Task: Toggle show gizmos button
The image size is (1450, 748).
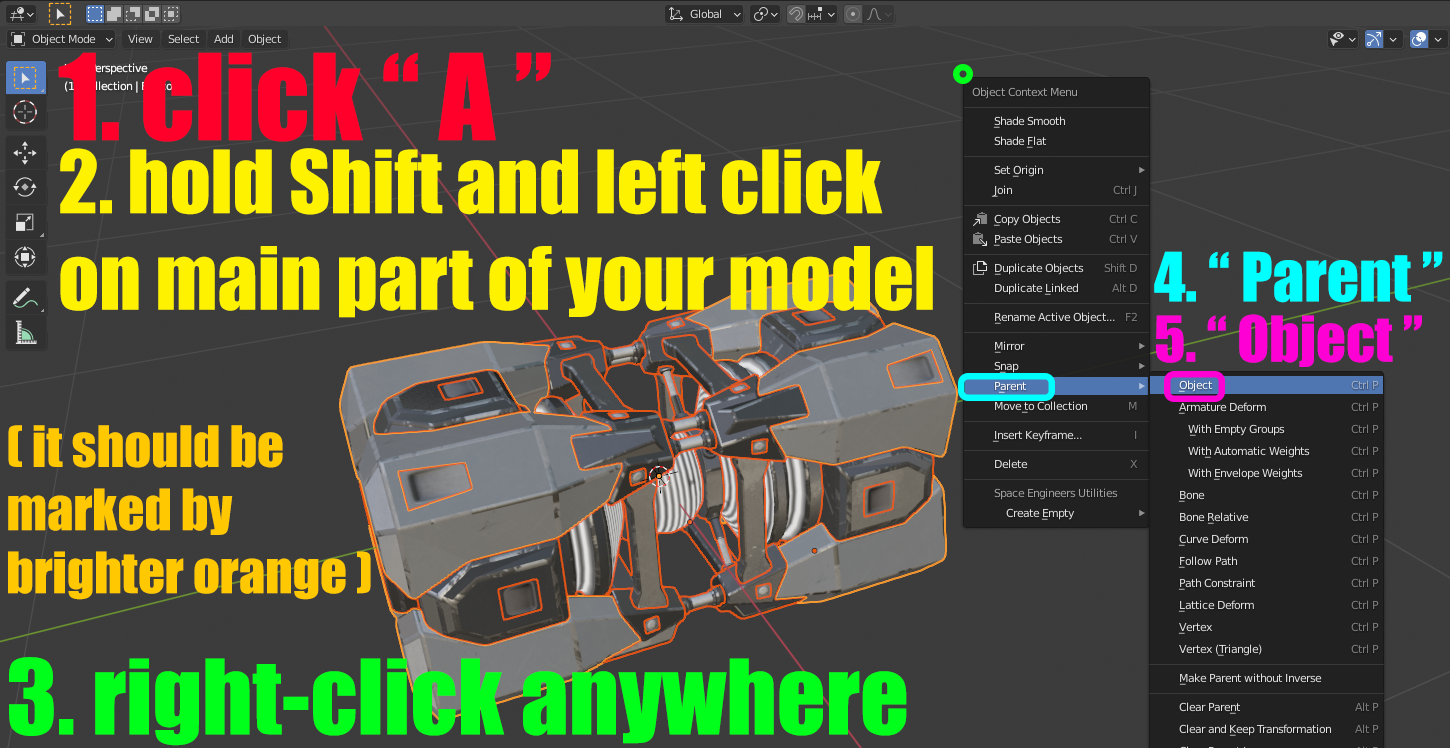Action: [1374, 39]
